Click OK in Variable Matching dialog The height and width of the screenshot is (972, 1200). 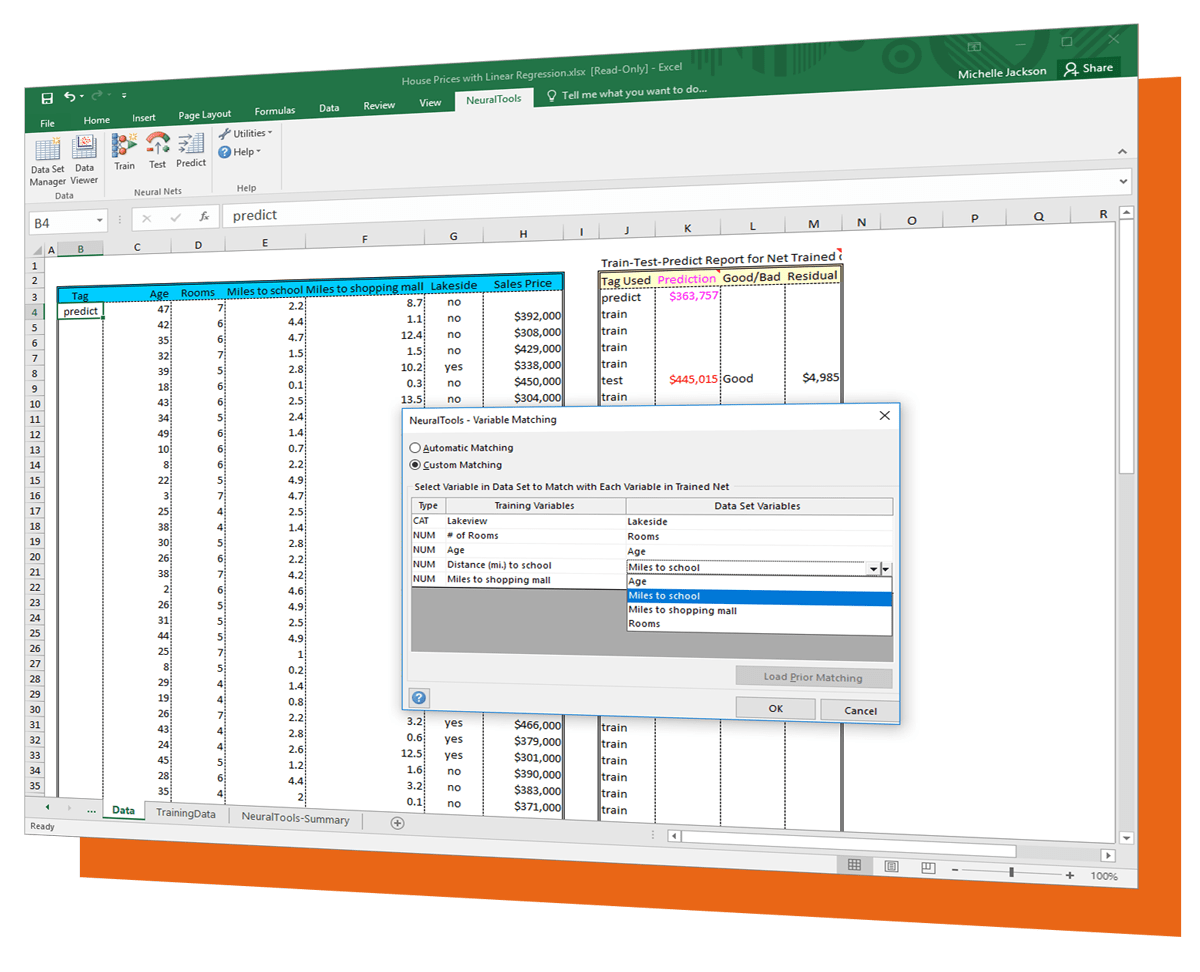pyautogui.click(x=775, y=708)
